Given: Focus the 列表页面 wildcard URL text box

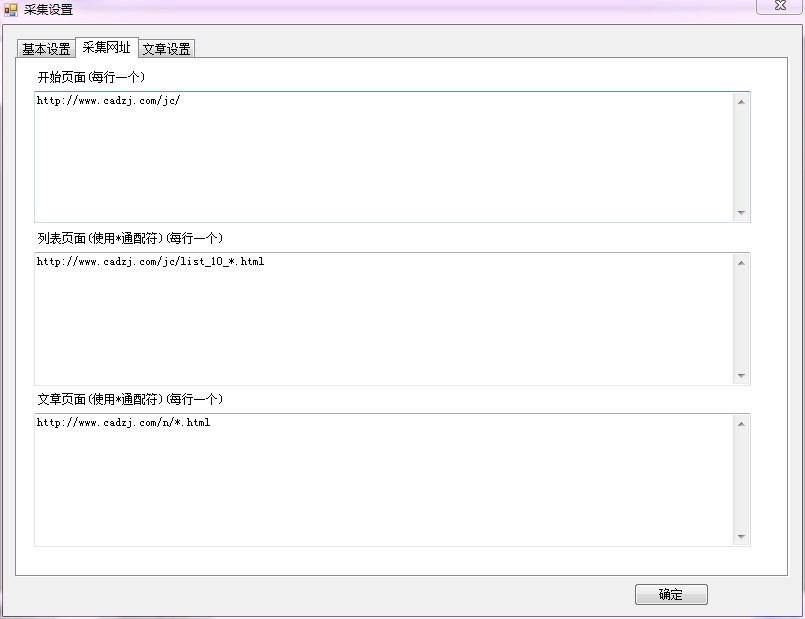Looking at the screenshot, I should [384, 318].
